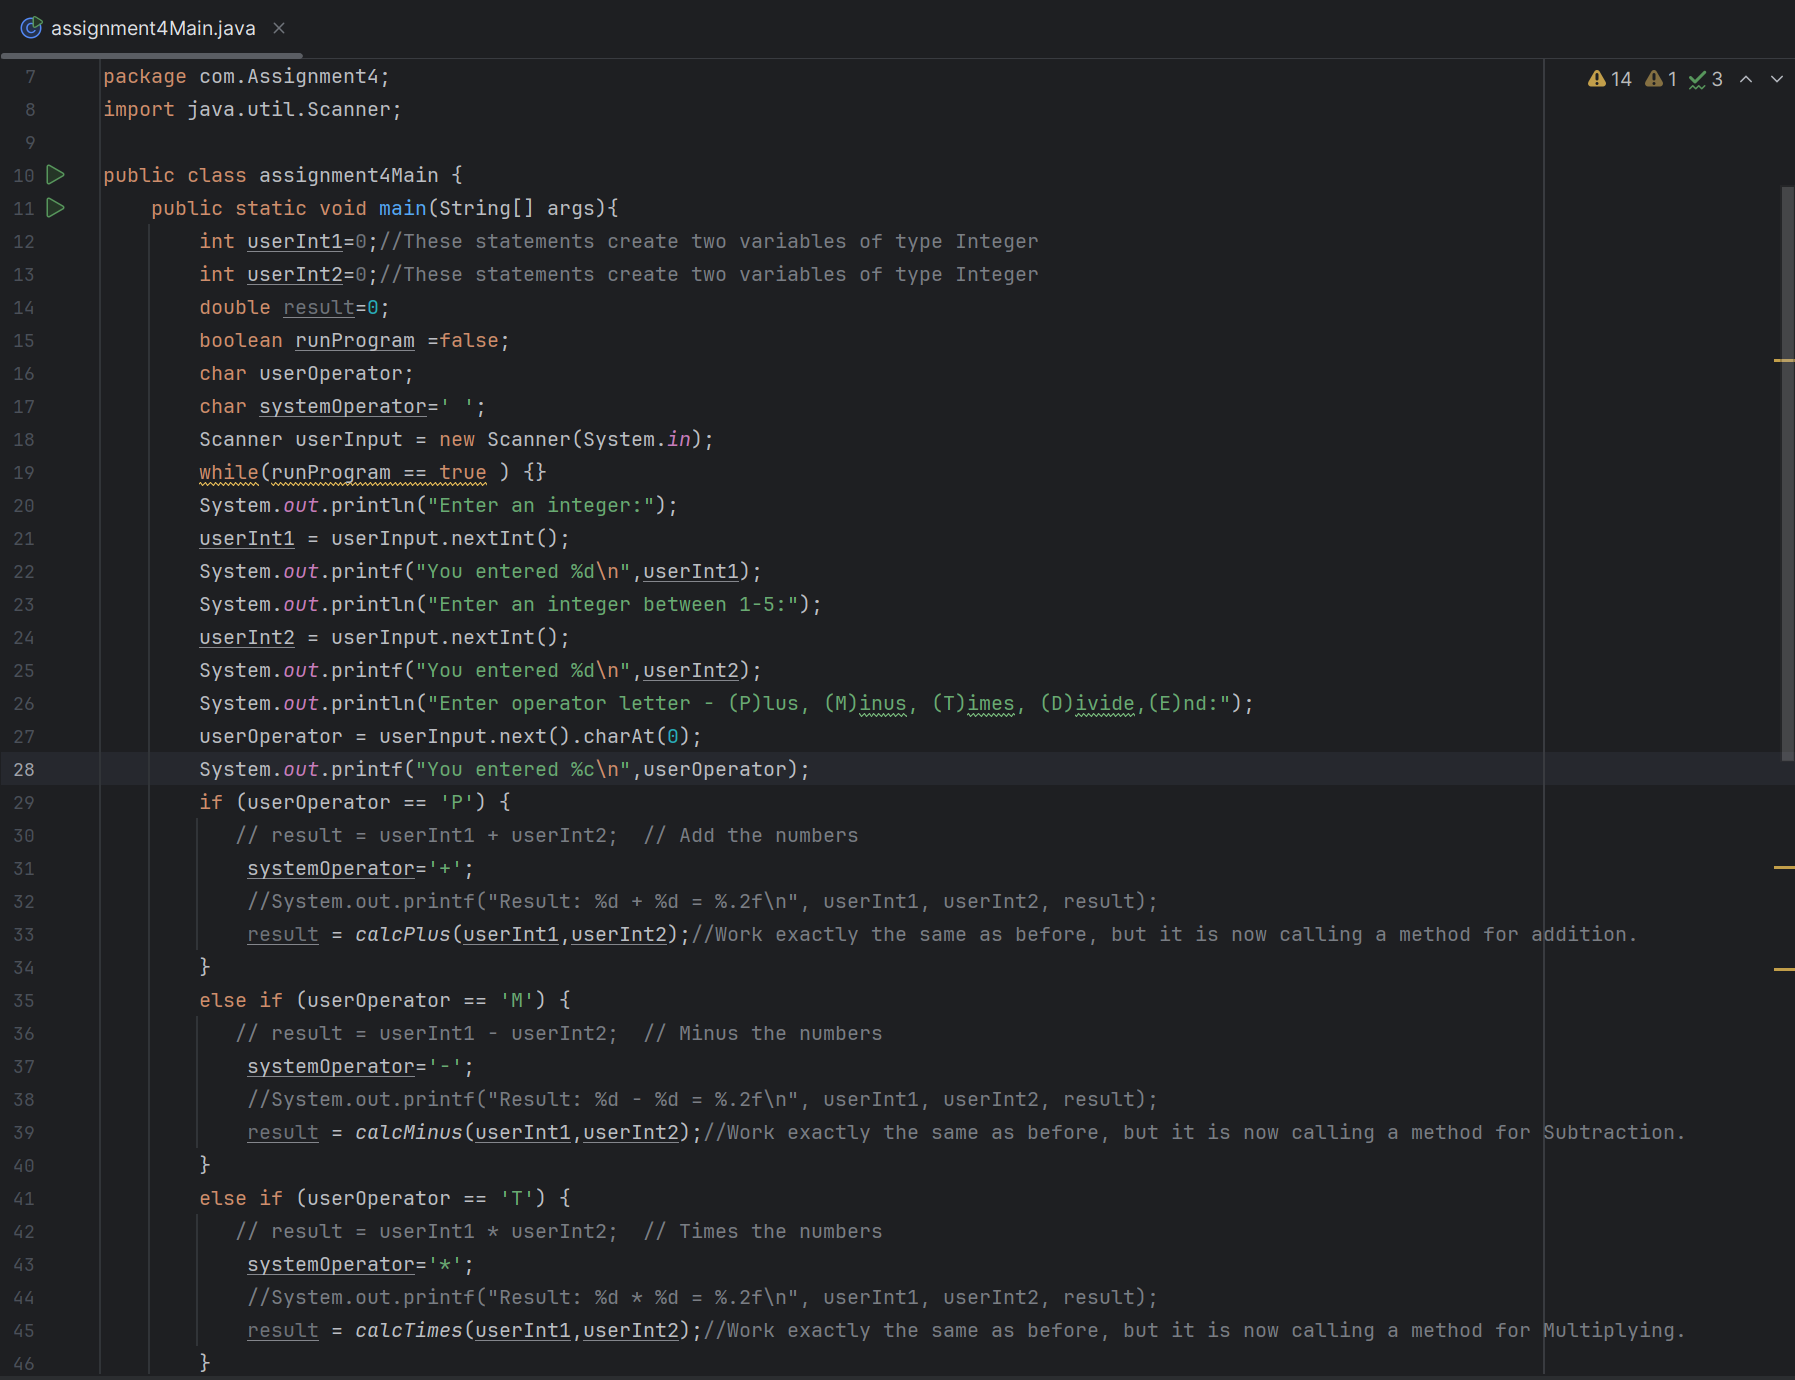This screenshot has height=1380, width=1795.
Task: Click the comment ending 'method for Subtraction.'
Action: pyautogui.click(x=1195, y=1132)
